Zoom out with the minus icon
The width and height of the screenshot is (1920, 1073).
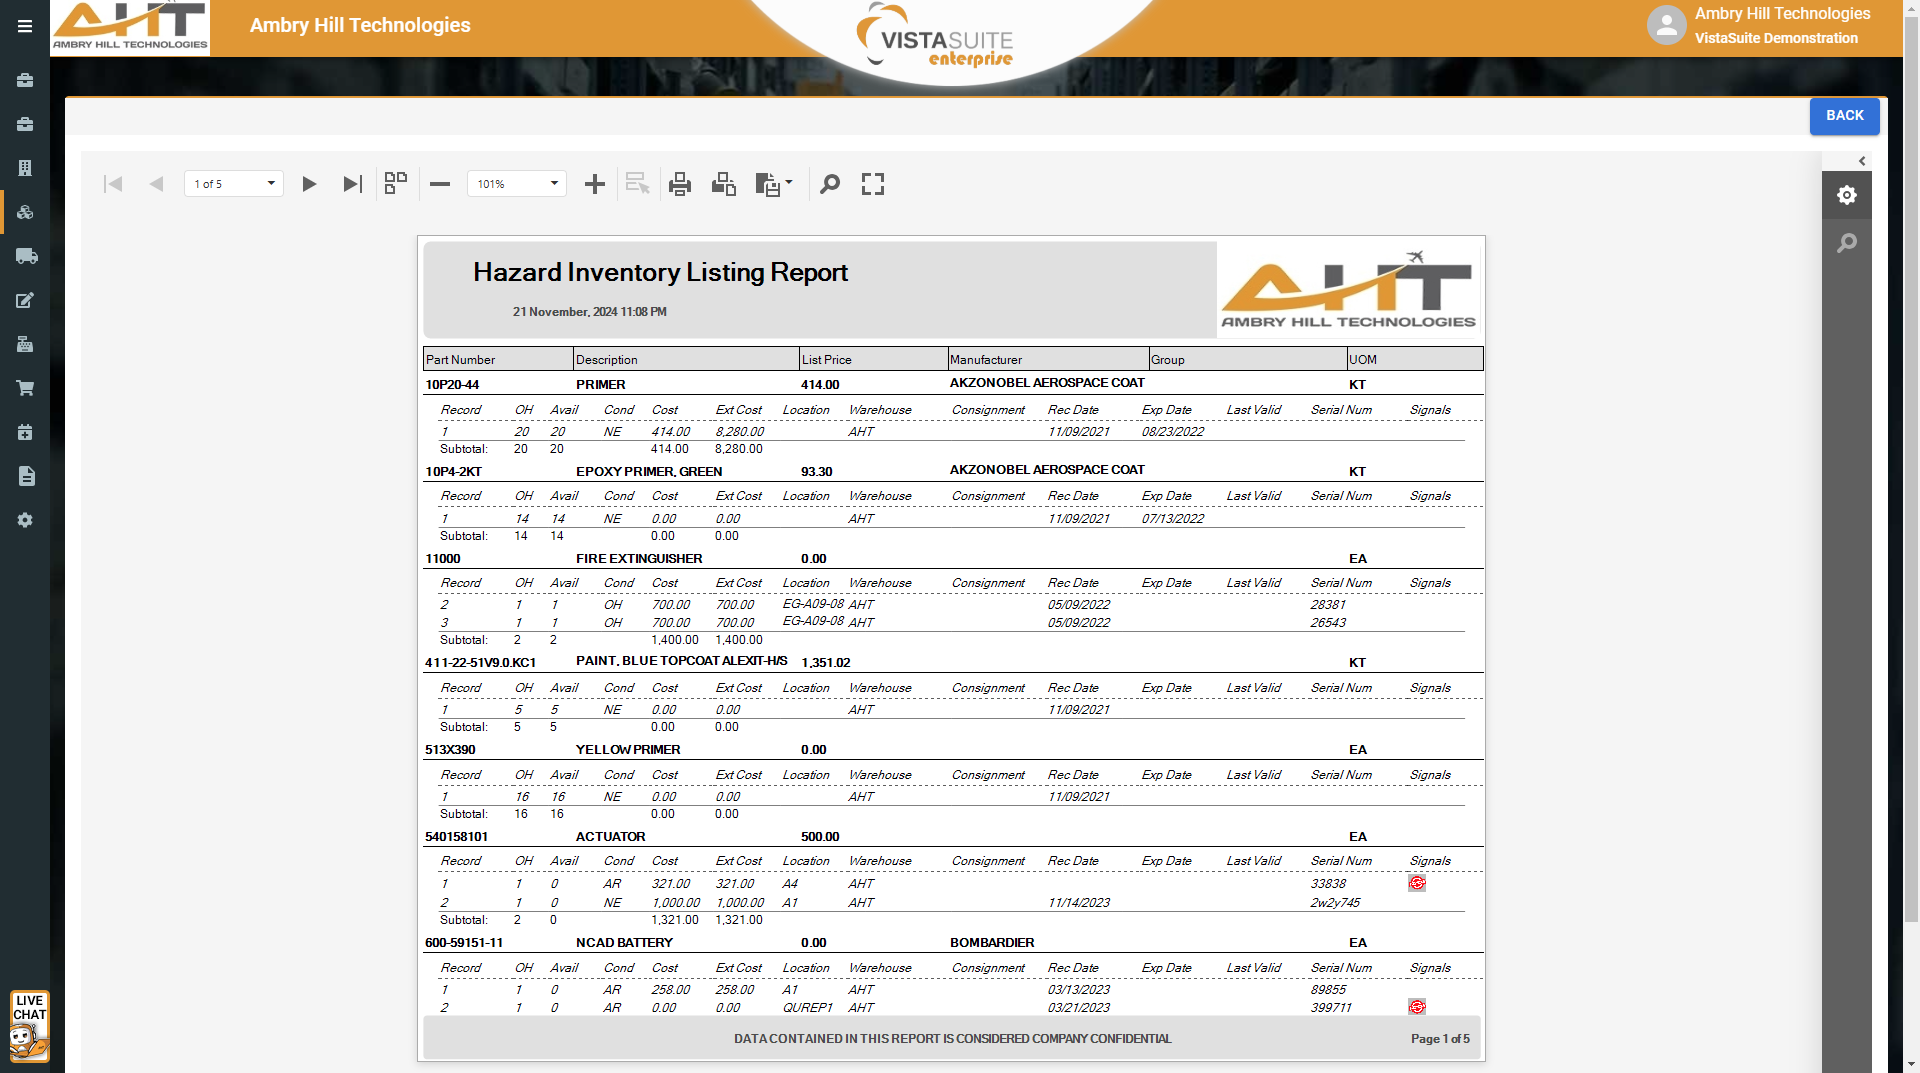(440, 184)
